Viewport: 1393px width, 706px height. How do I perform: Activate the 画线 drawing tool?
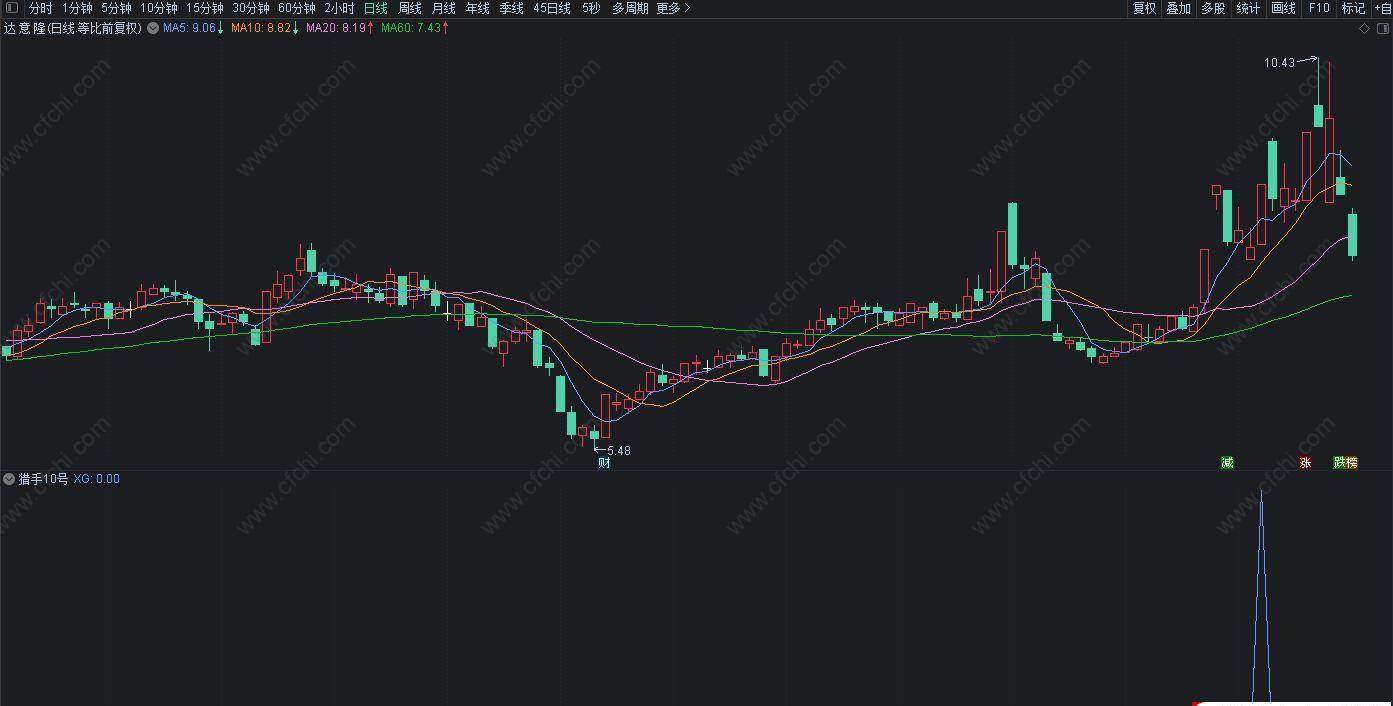coord(1283,8)
